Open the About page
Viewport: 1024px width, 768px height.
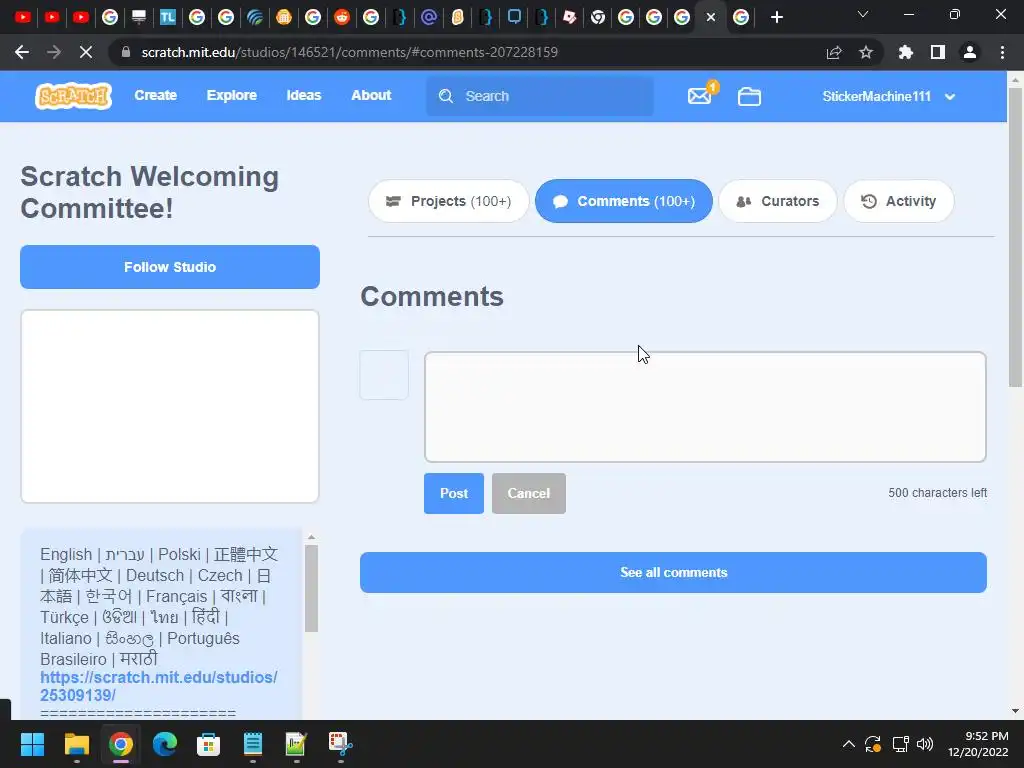click(371, 95)
